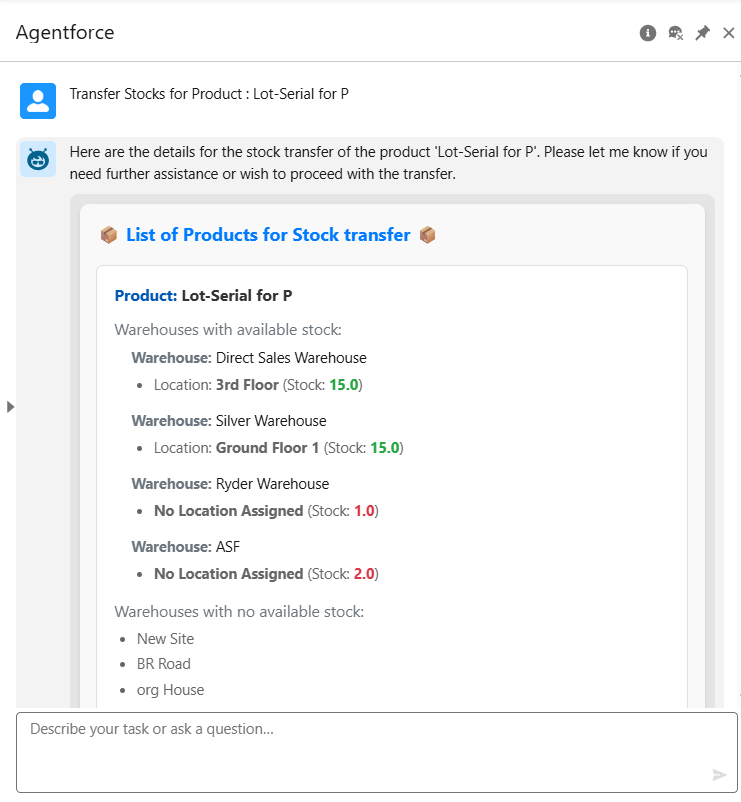Click the send message arrow icon
Screen dimensions: 741x802
(x=719, y=774)
